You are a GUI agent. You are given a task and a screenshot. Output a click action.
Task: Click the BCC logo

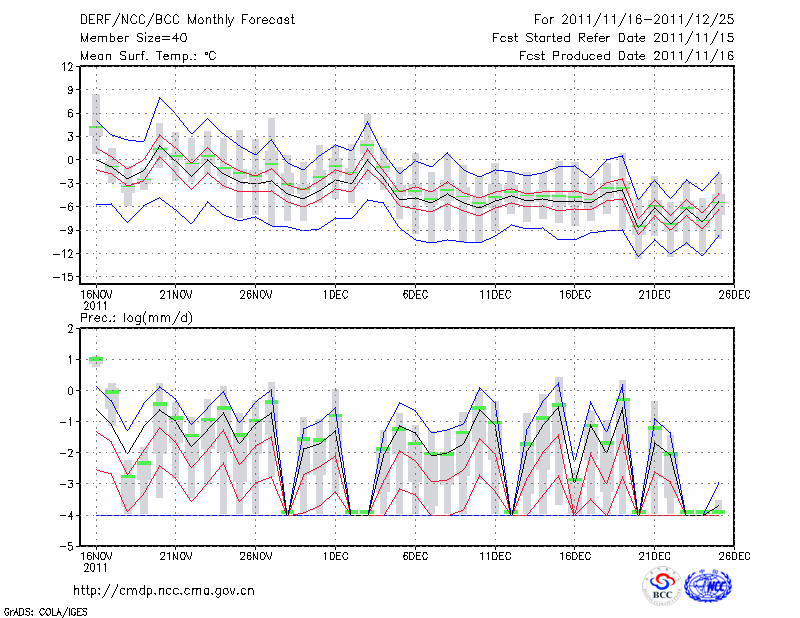(x=661, y=586)
